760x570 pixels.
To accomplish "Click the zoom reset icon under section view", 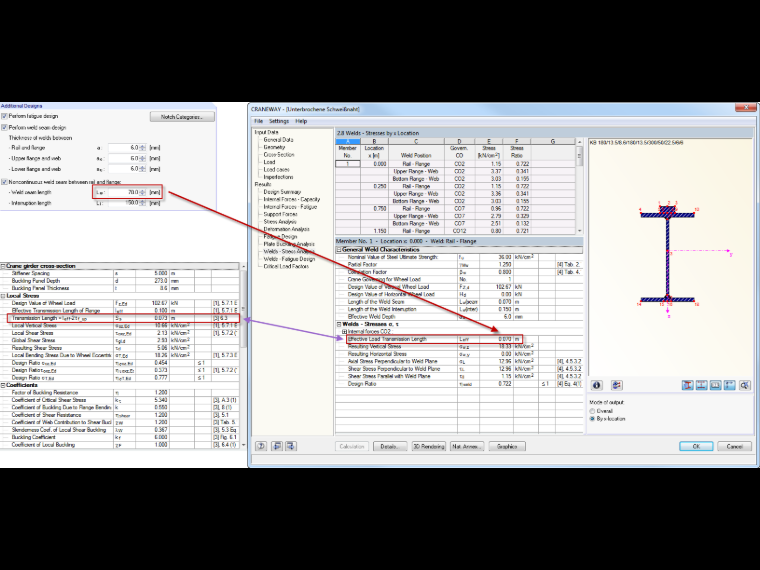I will pos(745,385).
